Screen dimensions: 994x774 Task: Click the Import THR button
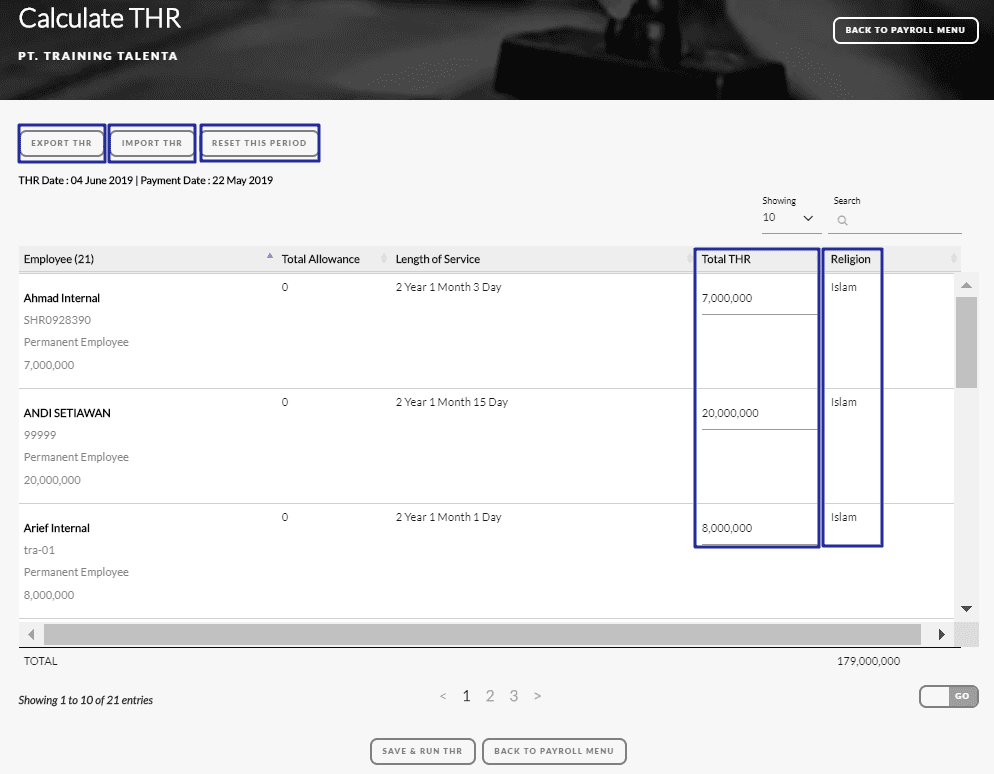click(152, 143)
